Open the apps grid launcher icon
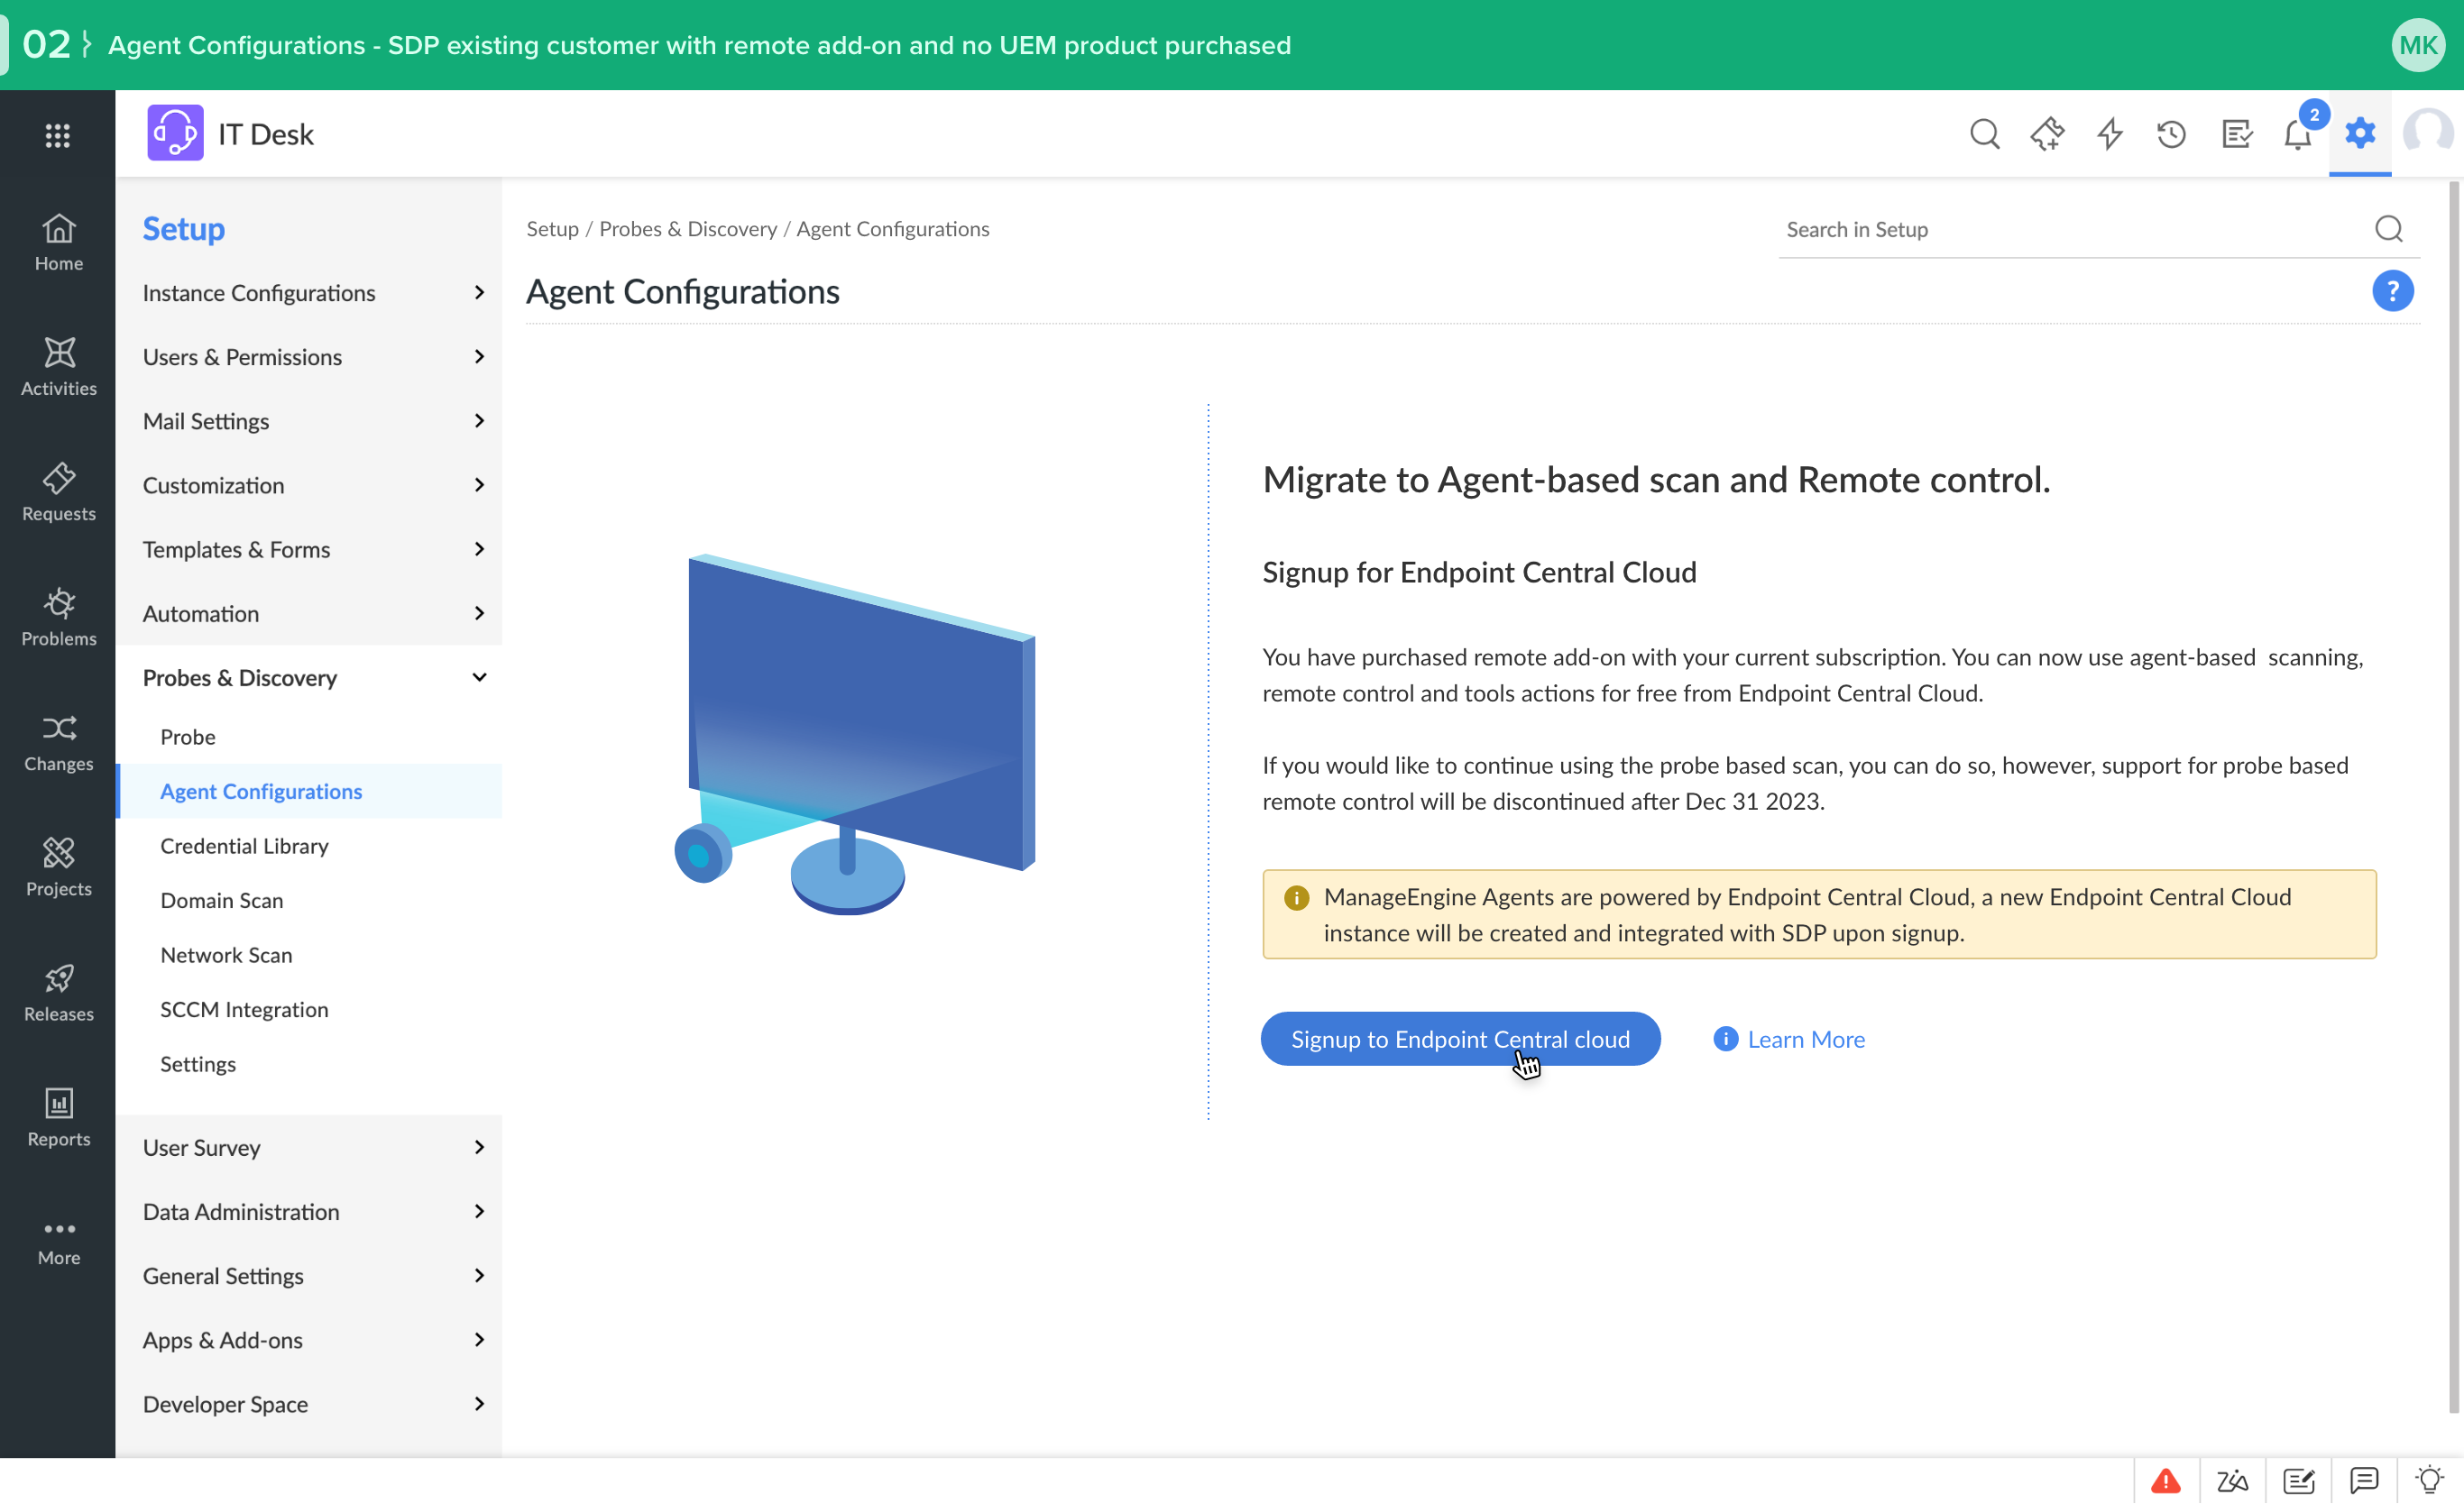Viewport: 2464px width, 1504px height. pos(58,135)
